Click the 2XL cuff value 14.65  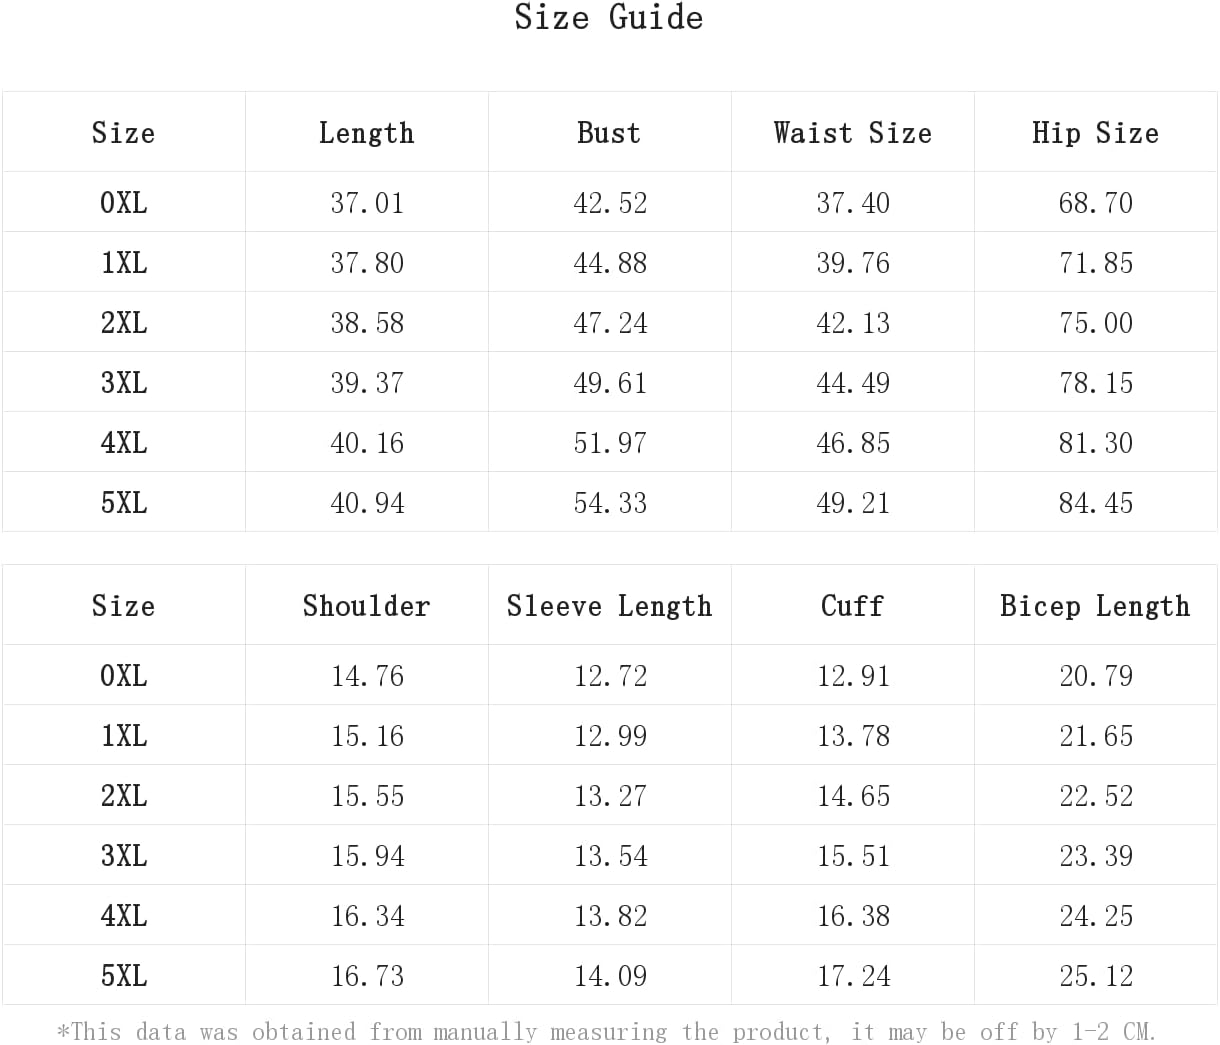pyautogui.click(x=853, y=796)
